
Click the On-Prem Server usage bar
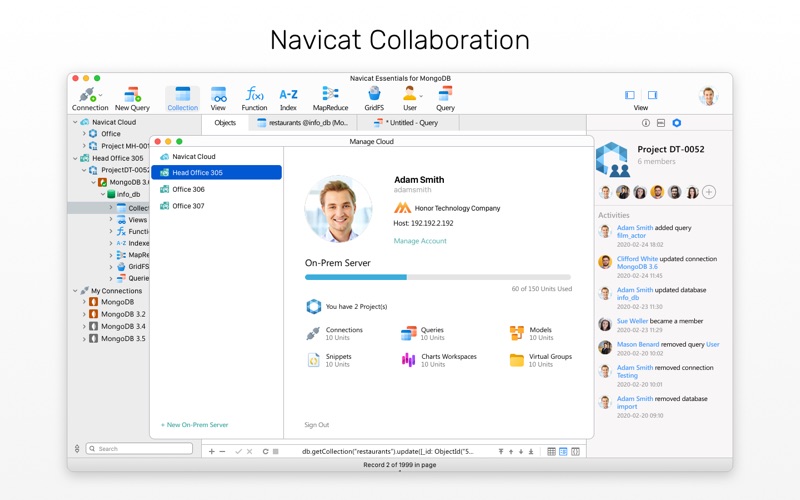[x=438, y=277]
